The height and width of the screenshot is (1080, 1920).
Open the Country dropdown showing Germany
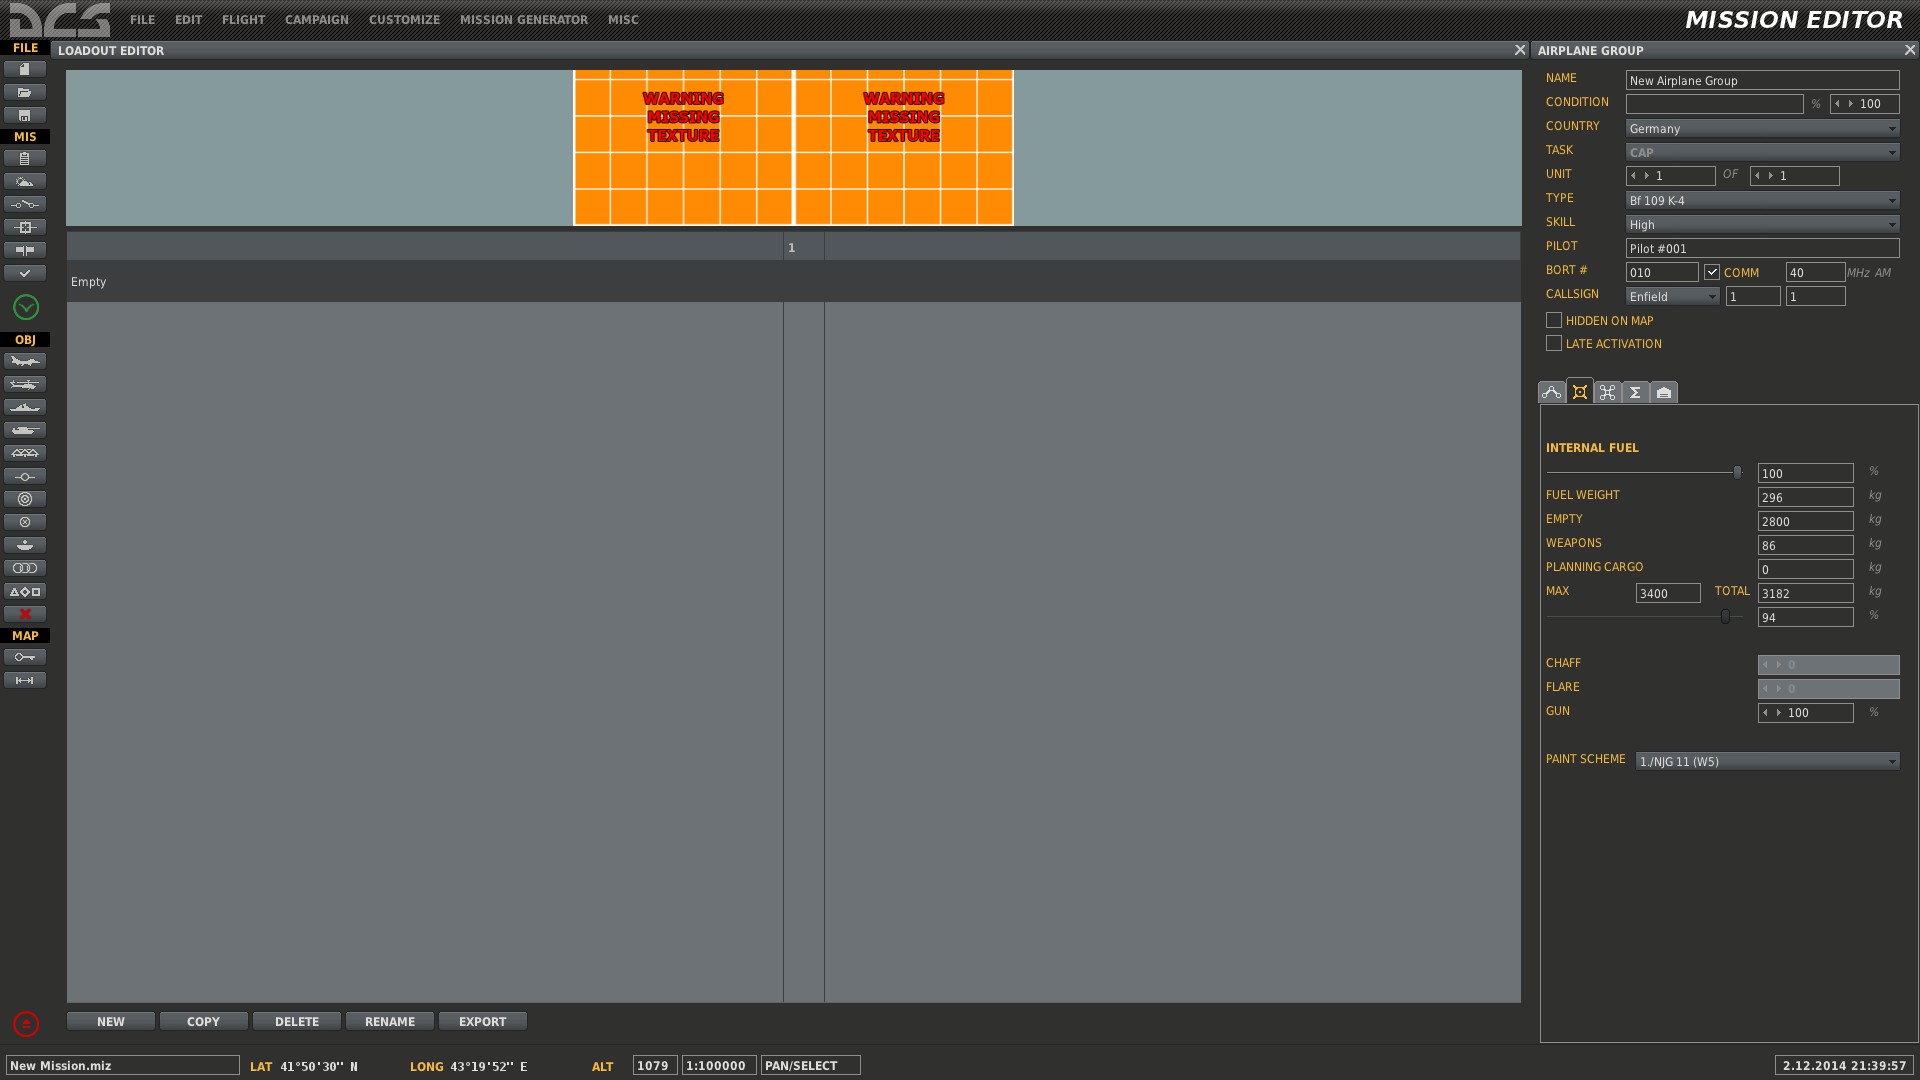click(x=1762, y=128)
